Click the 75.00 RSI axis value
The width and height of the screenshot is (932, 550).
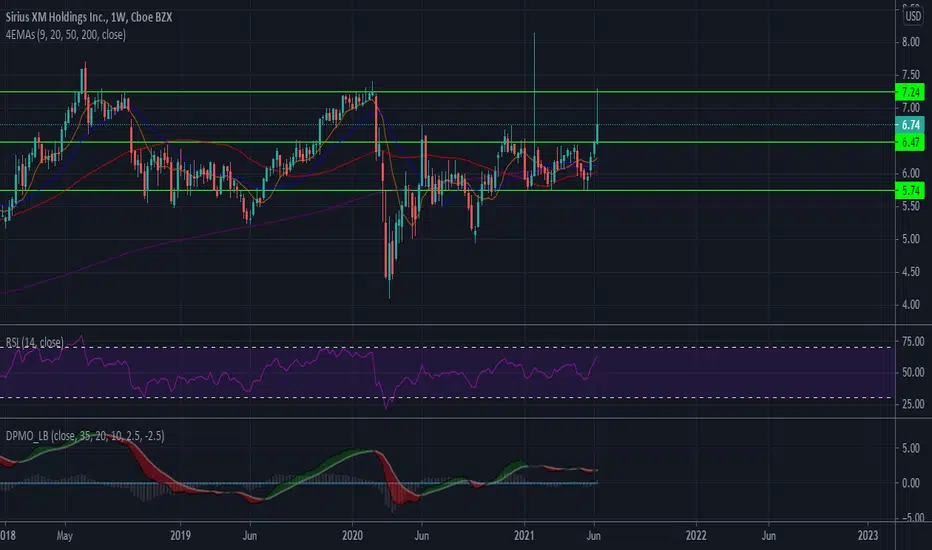(x=912, y=341)
